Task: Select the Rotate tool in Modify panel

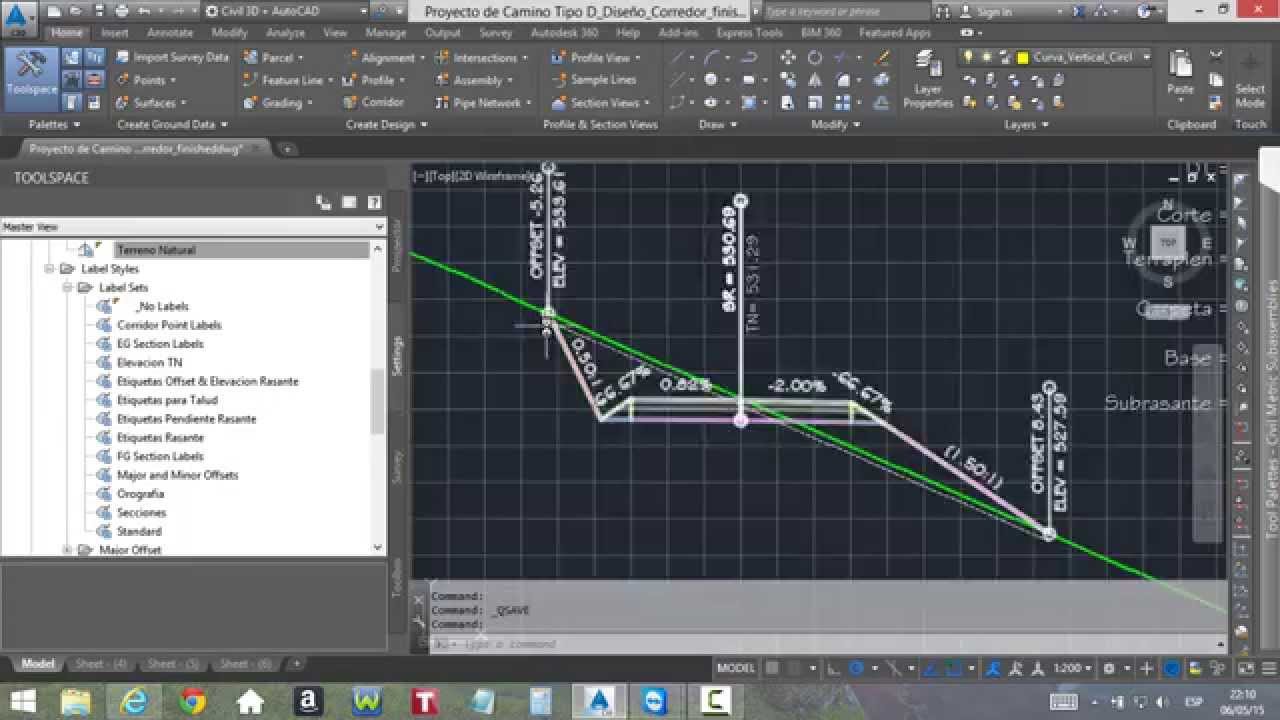Action: [815, 57]
